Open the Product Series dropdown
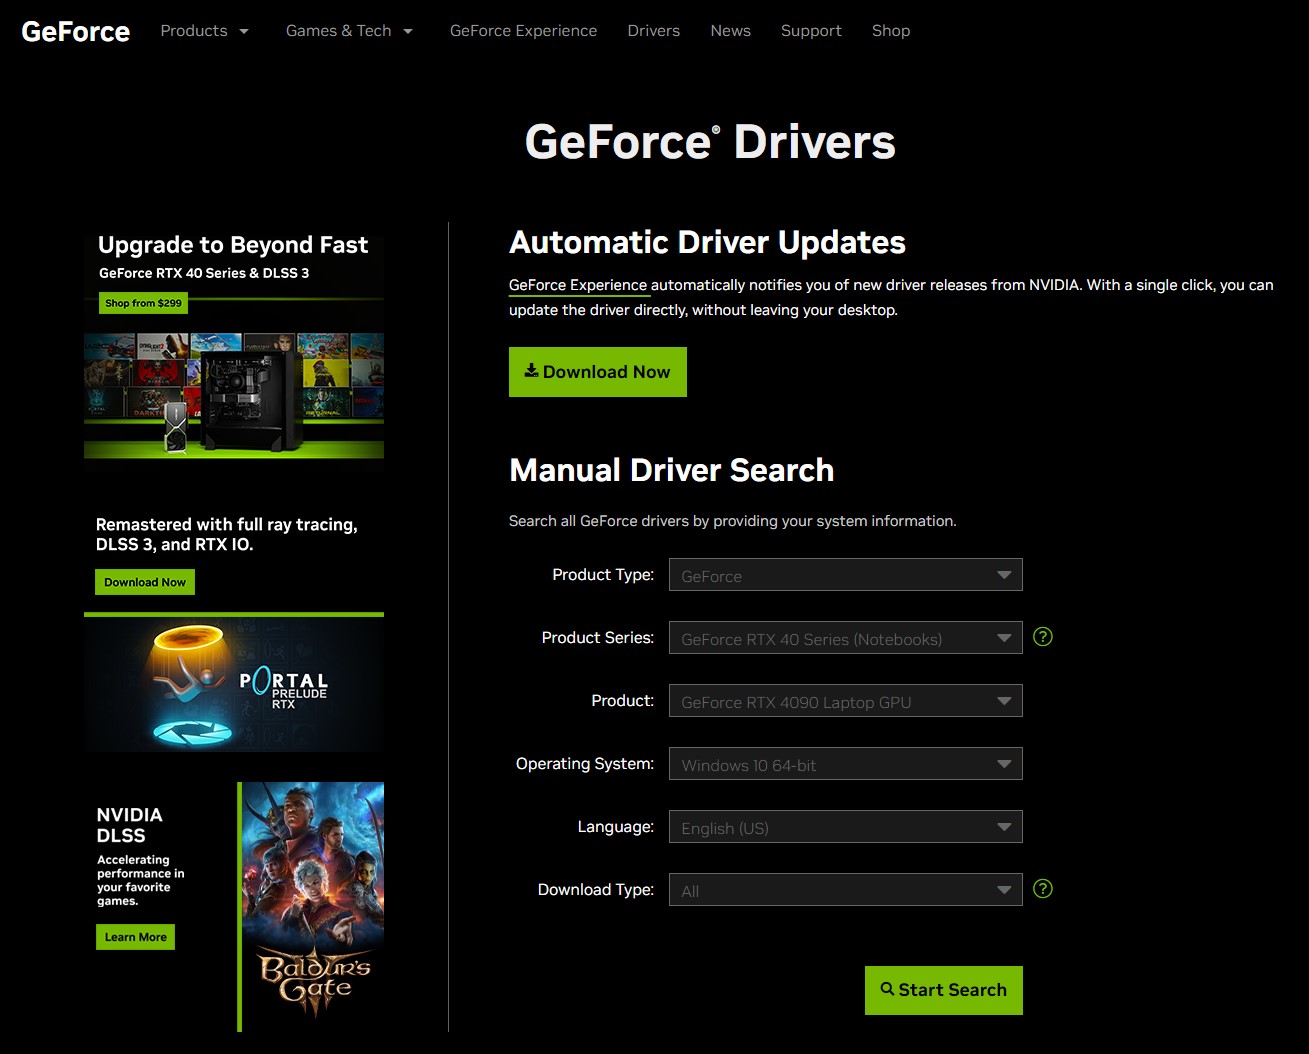This screenshot has width=1309, height=1054. click(x=845, y=638)
